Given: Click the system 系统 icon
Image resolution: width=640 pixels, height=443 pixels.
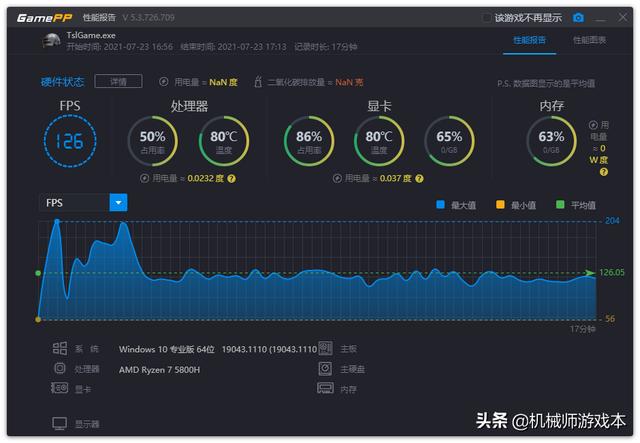Looking at the screenshot, I should 60,348.
